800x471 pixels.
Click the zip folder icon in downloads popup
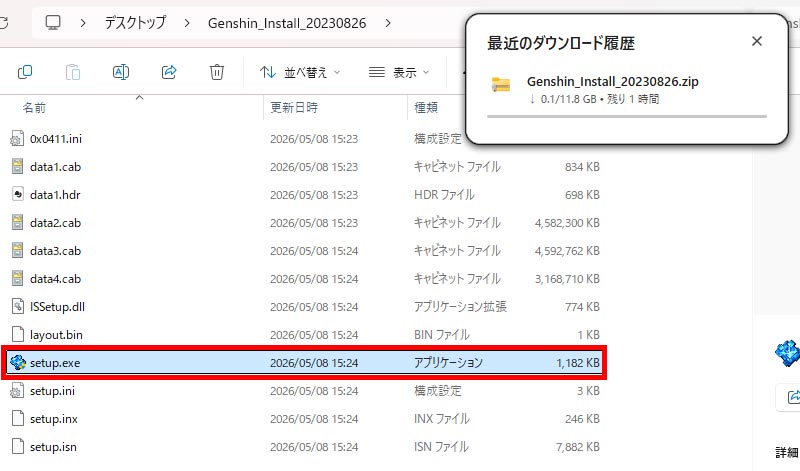501,84
